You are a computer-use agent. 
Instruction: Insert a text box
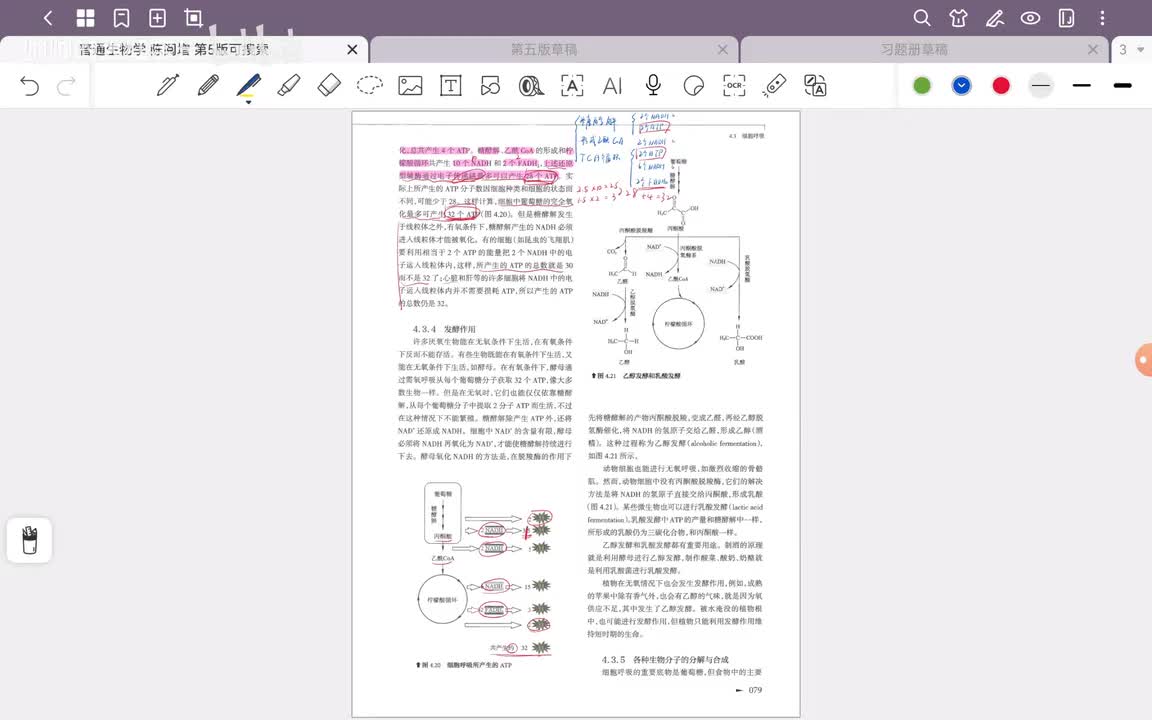(450, 85)
